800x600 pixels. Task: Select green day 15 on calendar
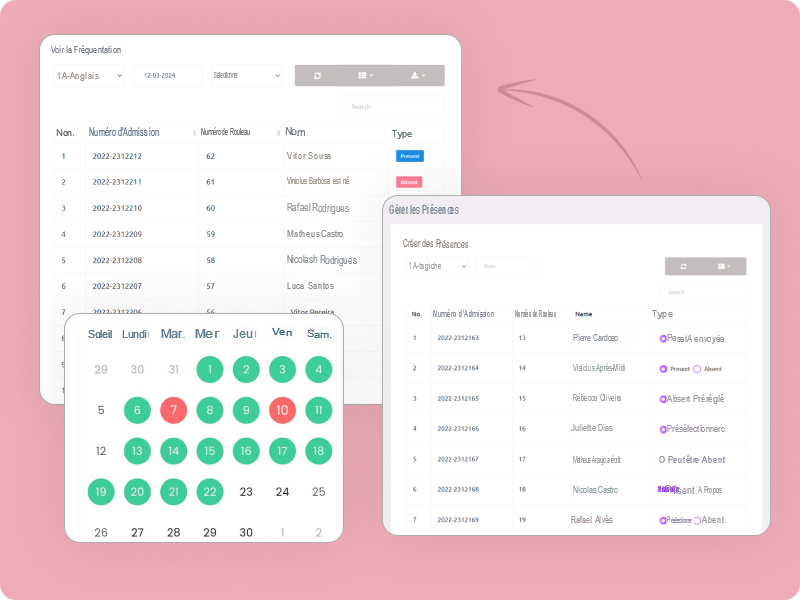pos(209,451)
